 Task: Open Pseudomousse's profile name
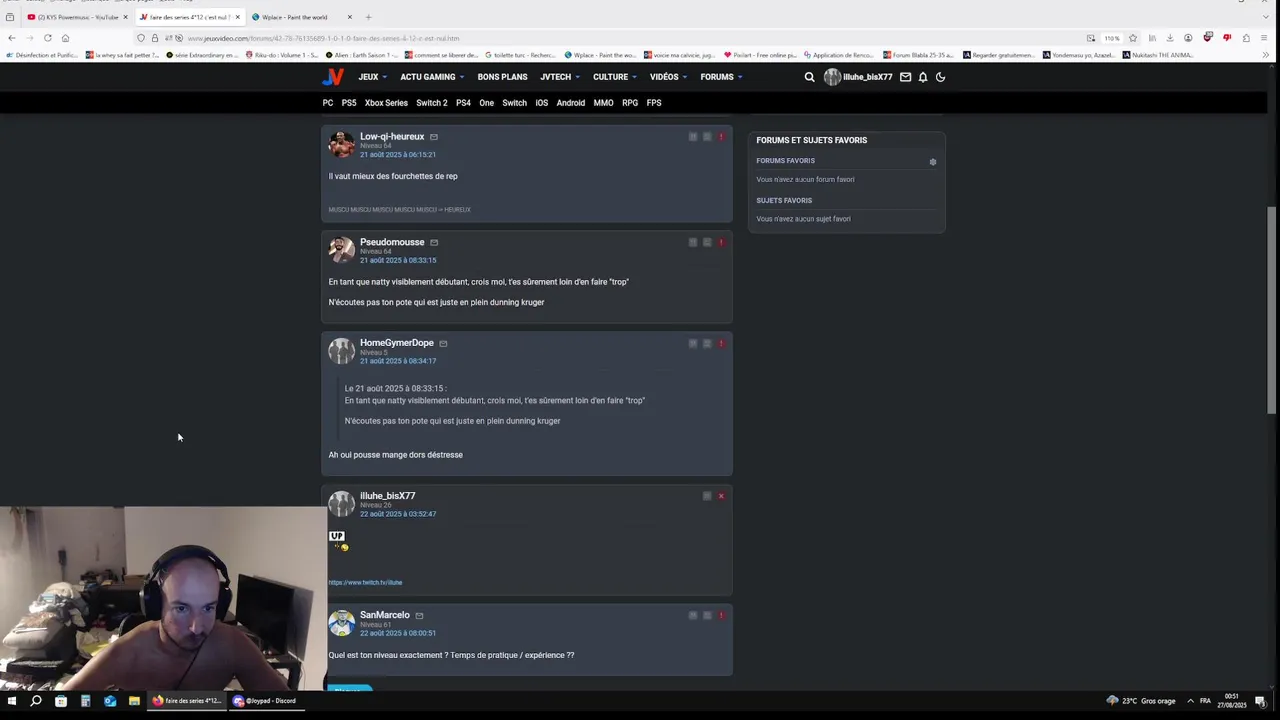[x=392, y=242]
